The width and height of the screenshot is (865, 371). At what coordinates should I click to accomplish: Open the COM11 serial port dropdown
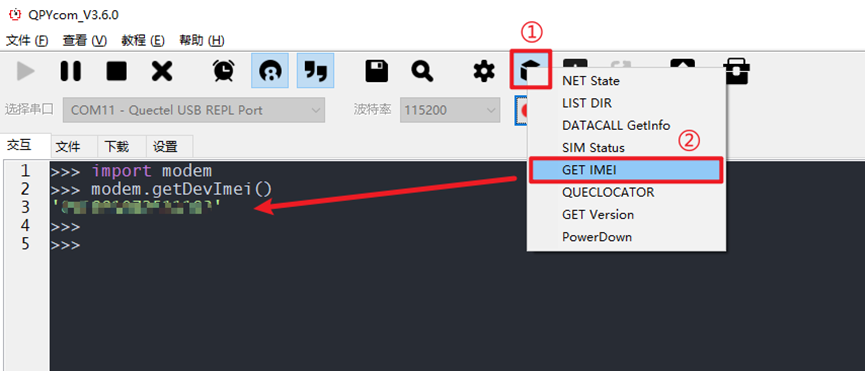pos(194,110)
